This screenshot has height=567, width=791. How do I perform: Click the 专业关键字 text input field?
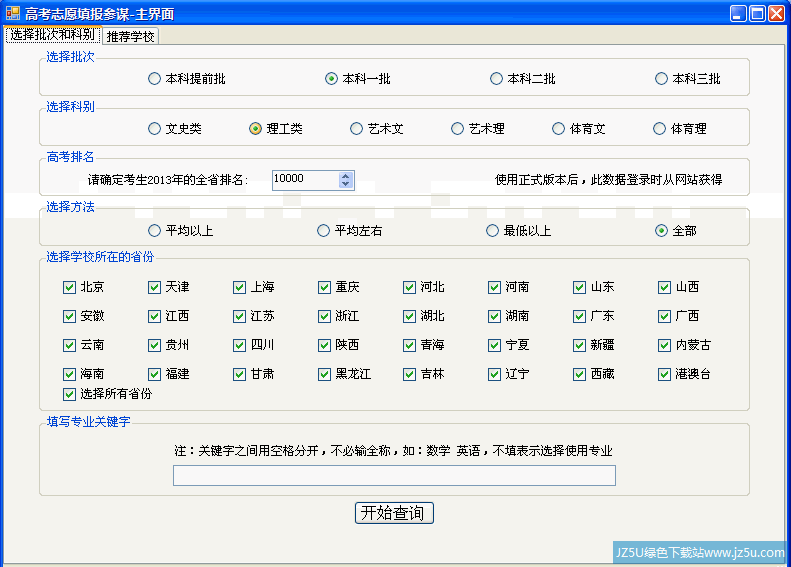tap(394, 476)
